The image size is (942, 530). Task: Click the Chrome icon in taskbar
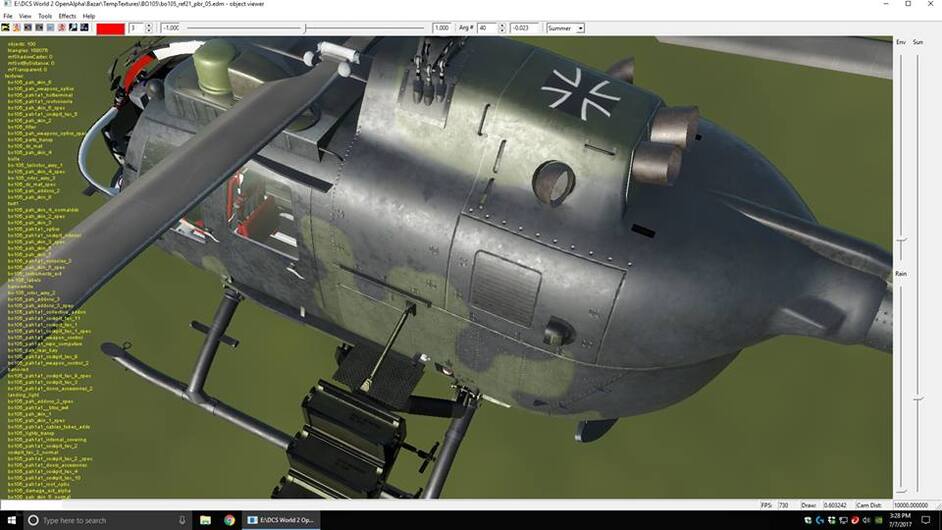tap(229, 520)
